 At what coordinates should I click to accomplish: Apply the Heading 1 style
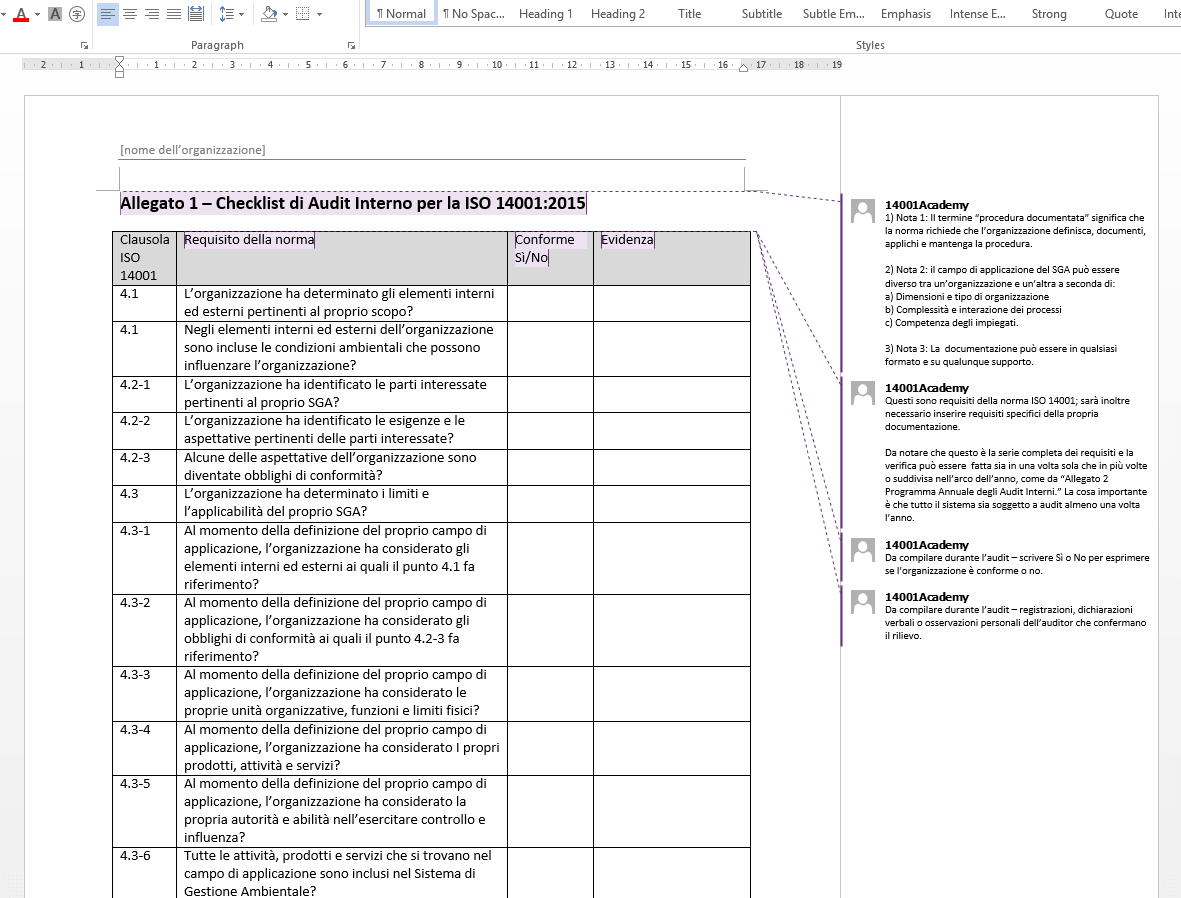[546, 14]
